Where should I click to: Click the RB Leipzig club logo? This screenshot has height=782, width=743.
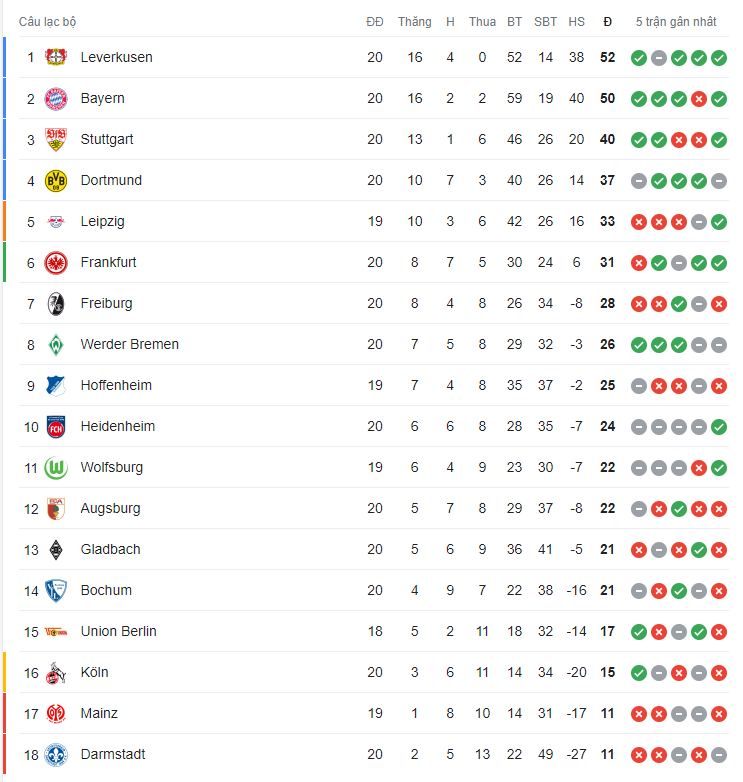56,222
